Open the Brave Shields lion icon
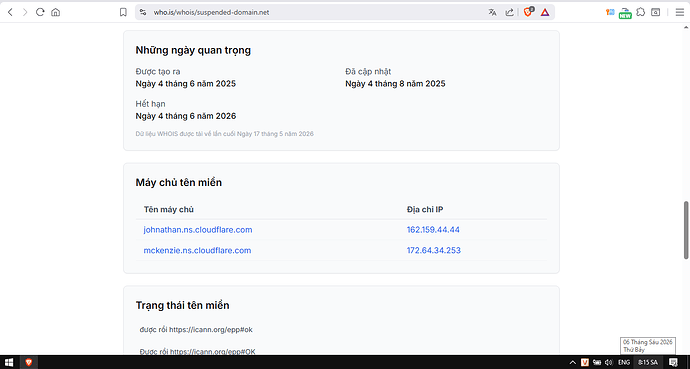Viewport: 690px width, 369px height. point(528,12)
